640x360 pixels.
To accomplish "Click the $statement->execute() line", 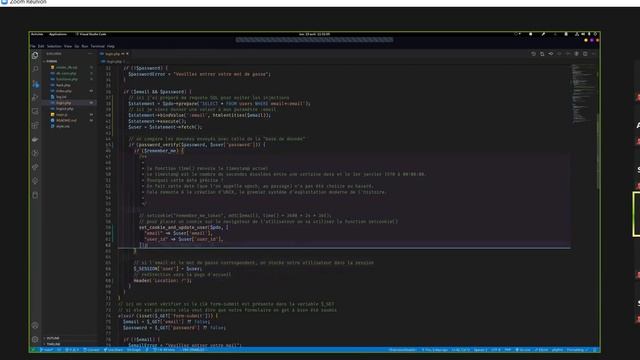I will click(x=157, y=121).
